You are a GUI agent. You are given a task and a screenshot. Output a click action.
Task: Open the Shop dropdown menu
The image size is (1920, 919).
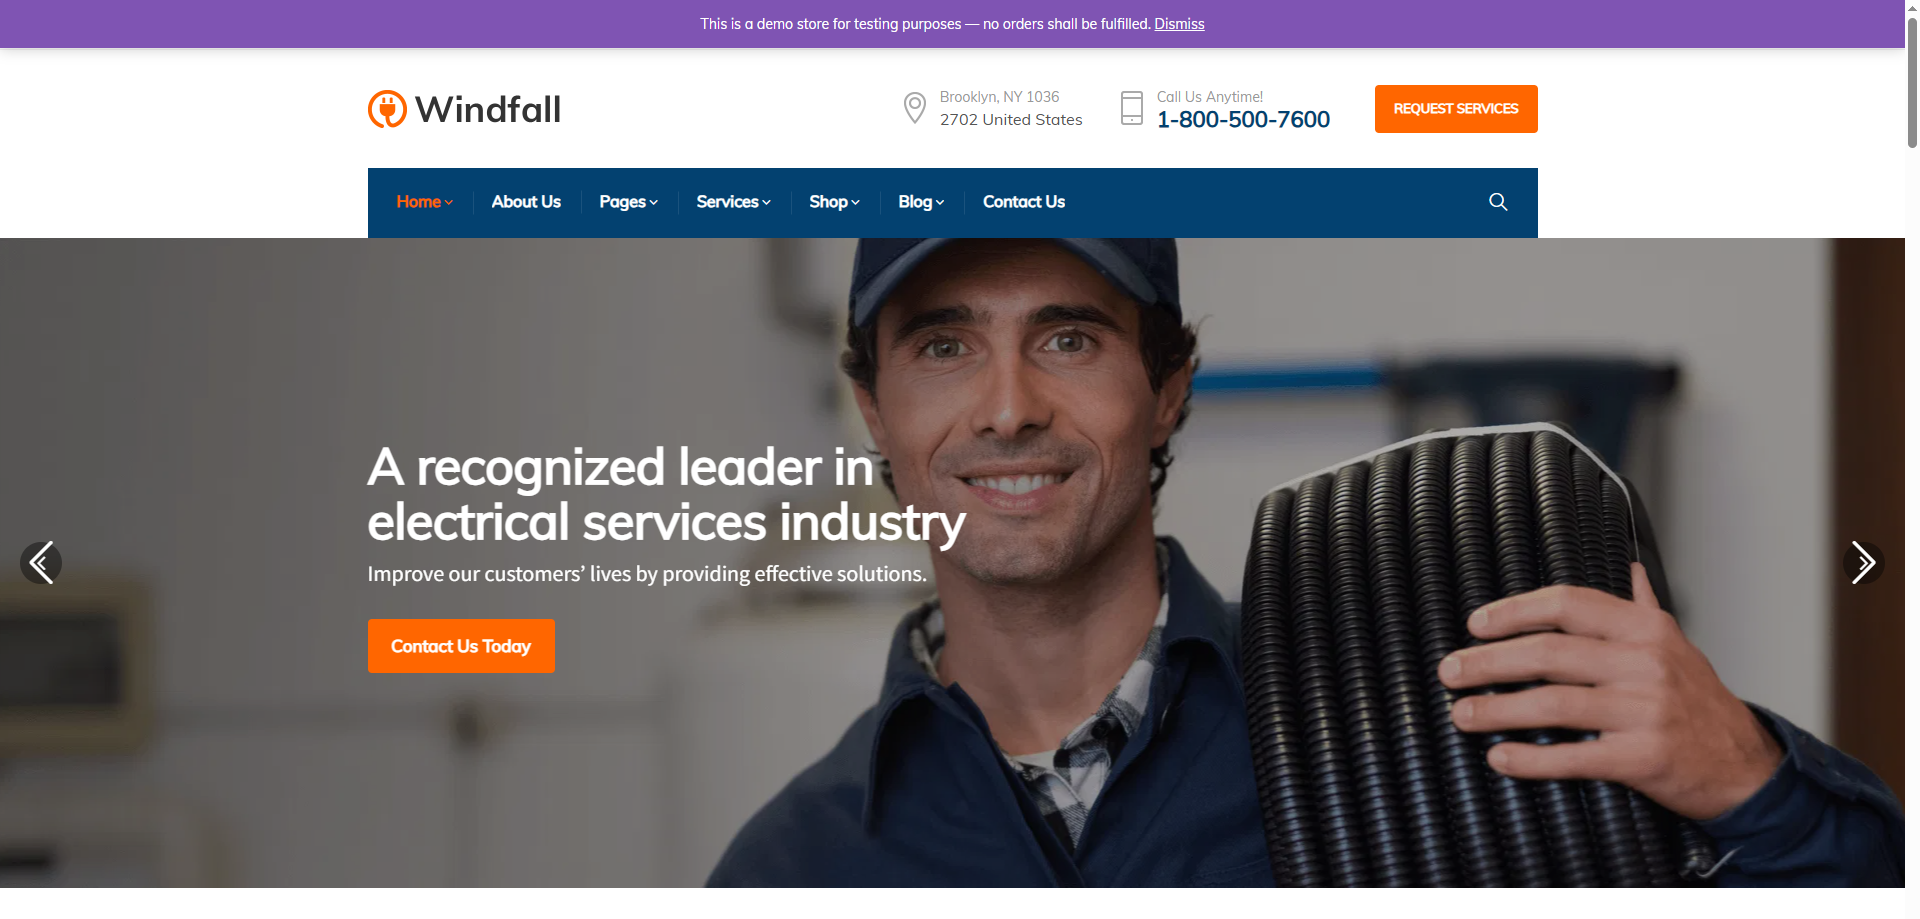[x=834, y=202]
